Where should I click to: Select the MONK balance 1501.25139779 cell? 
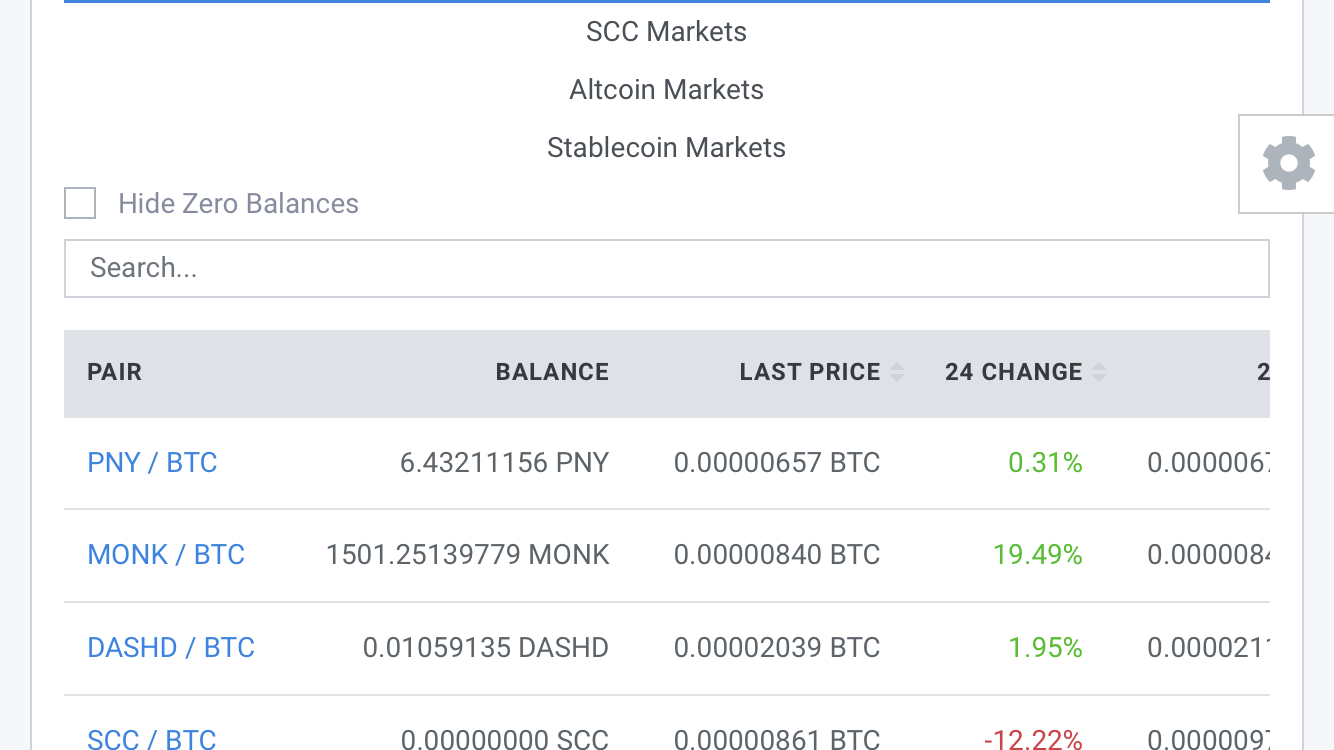coord(468,555)
